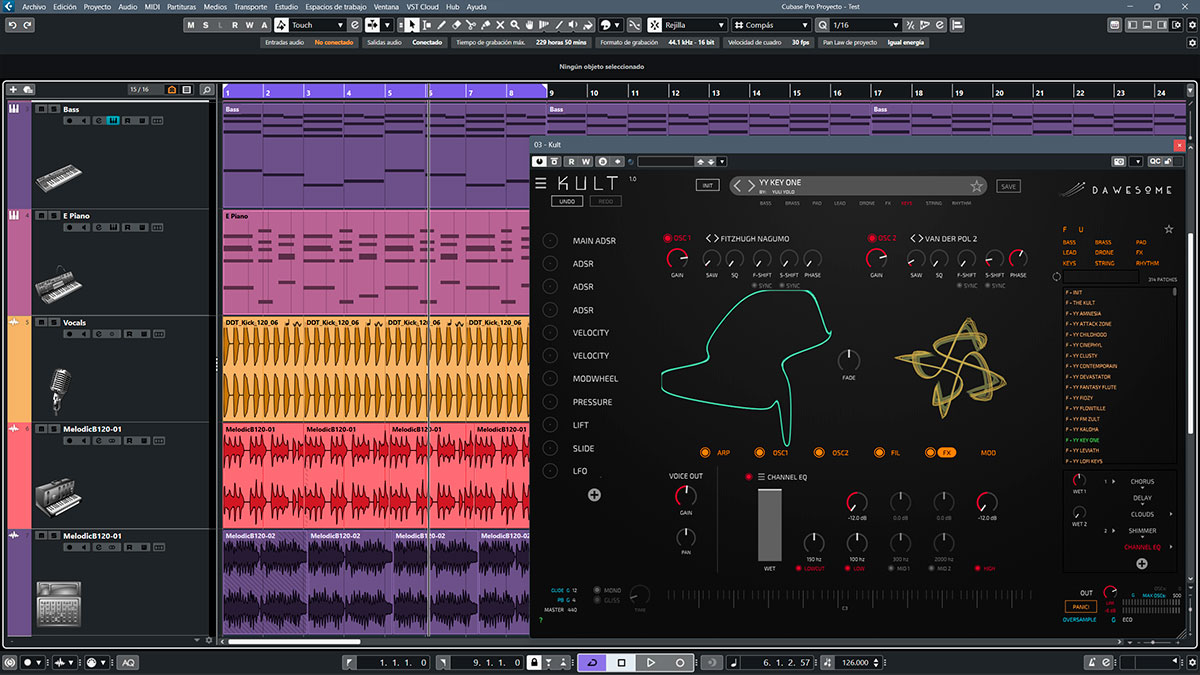
Task: Toggle the LOWCUT band
Action: [x=799, y=568]
